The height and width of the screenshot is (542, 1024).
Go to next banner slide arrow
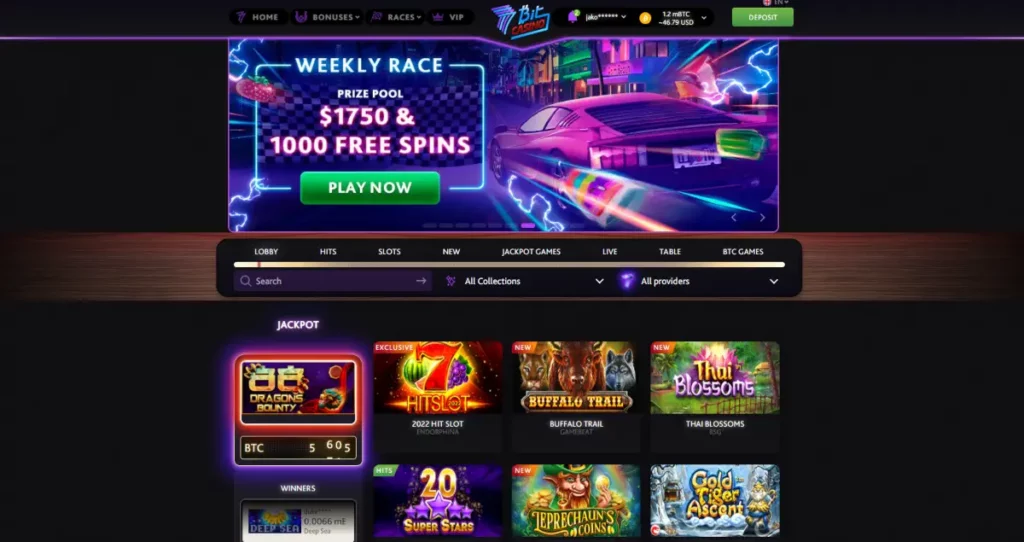(x=762, y=217)
